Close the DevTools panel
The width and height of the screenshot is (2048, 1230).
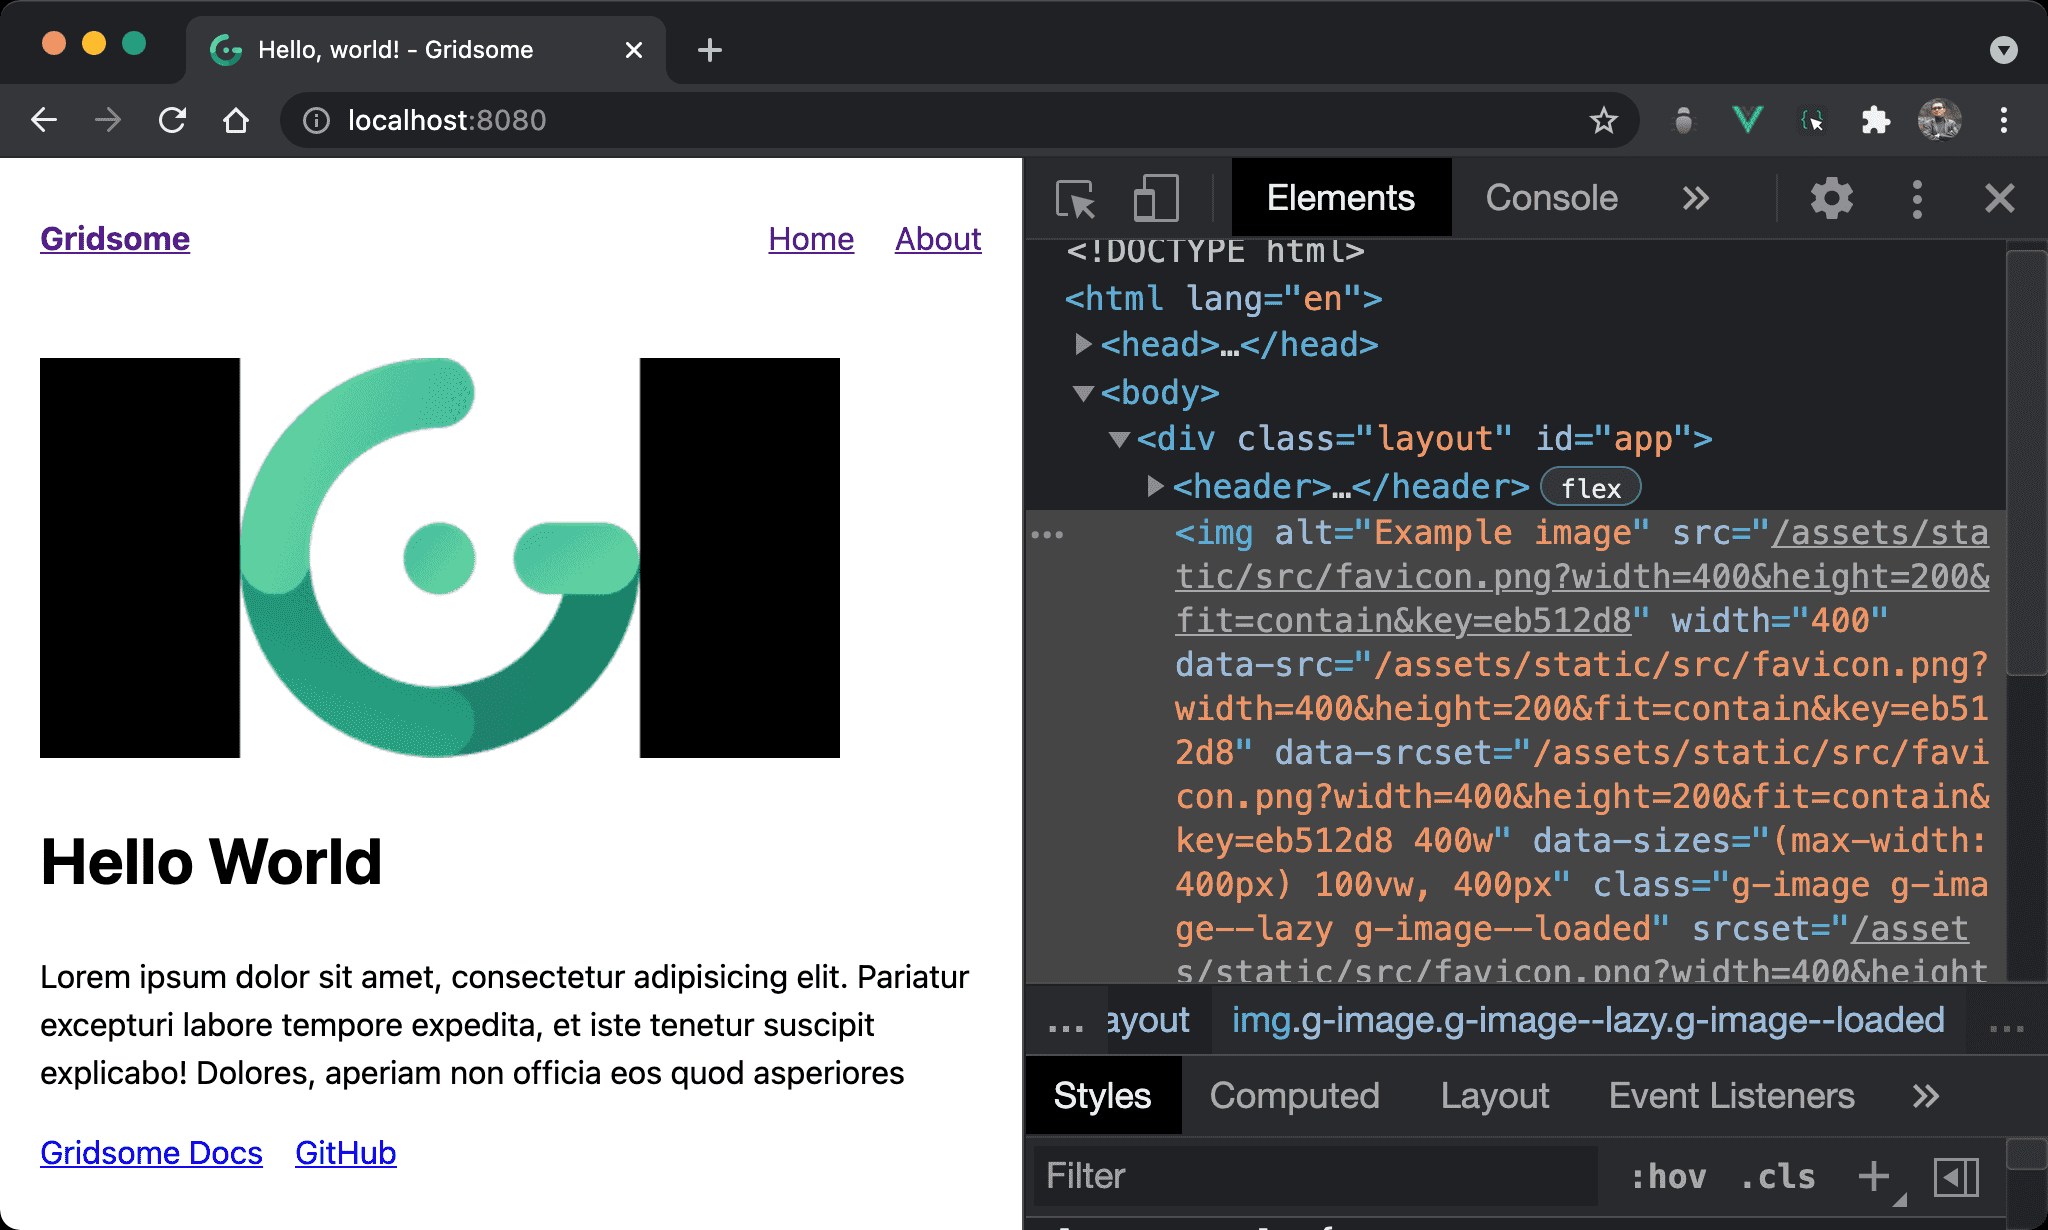click(x=2000, y=198)
